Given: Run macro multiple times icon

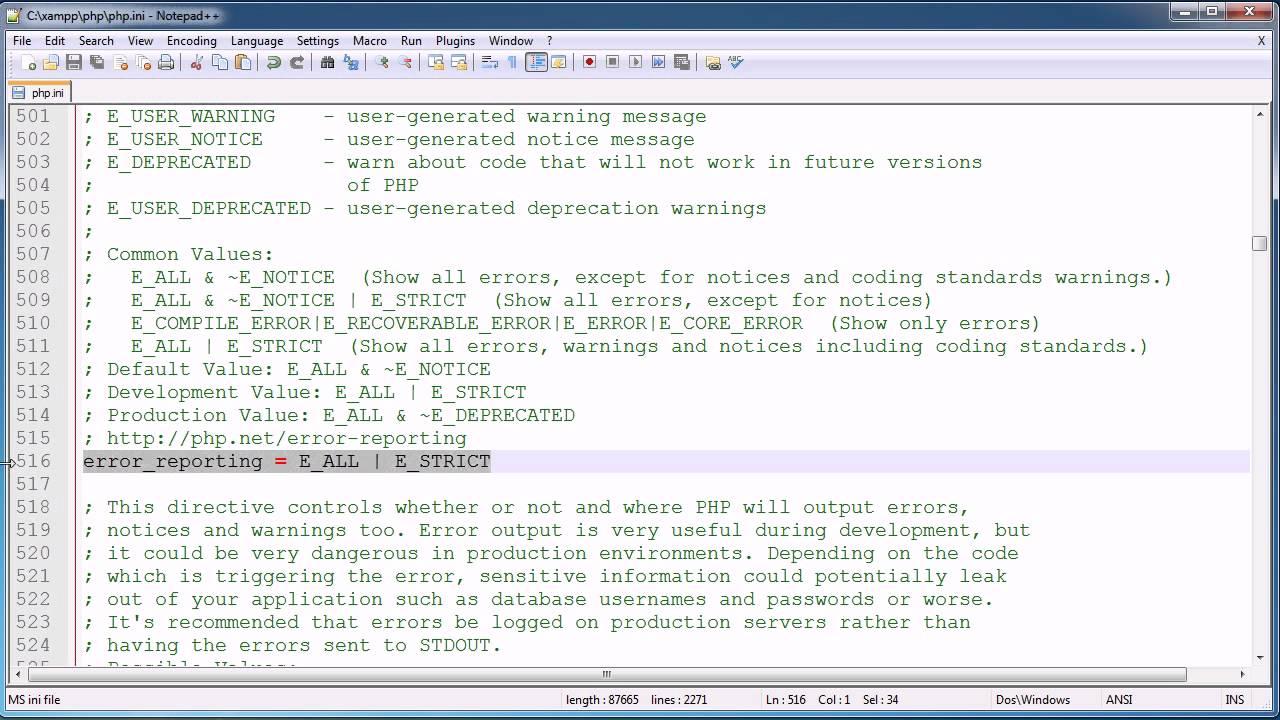Looking at the screenshot, I should pyautogui.click(x=659, y=62).
